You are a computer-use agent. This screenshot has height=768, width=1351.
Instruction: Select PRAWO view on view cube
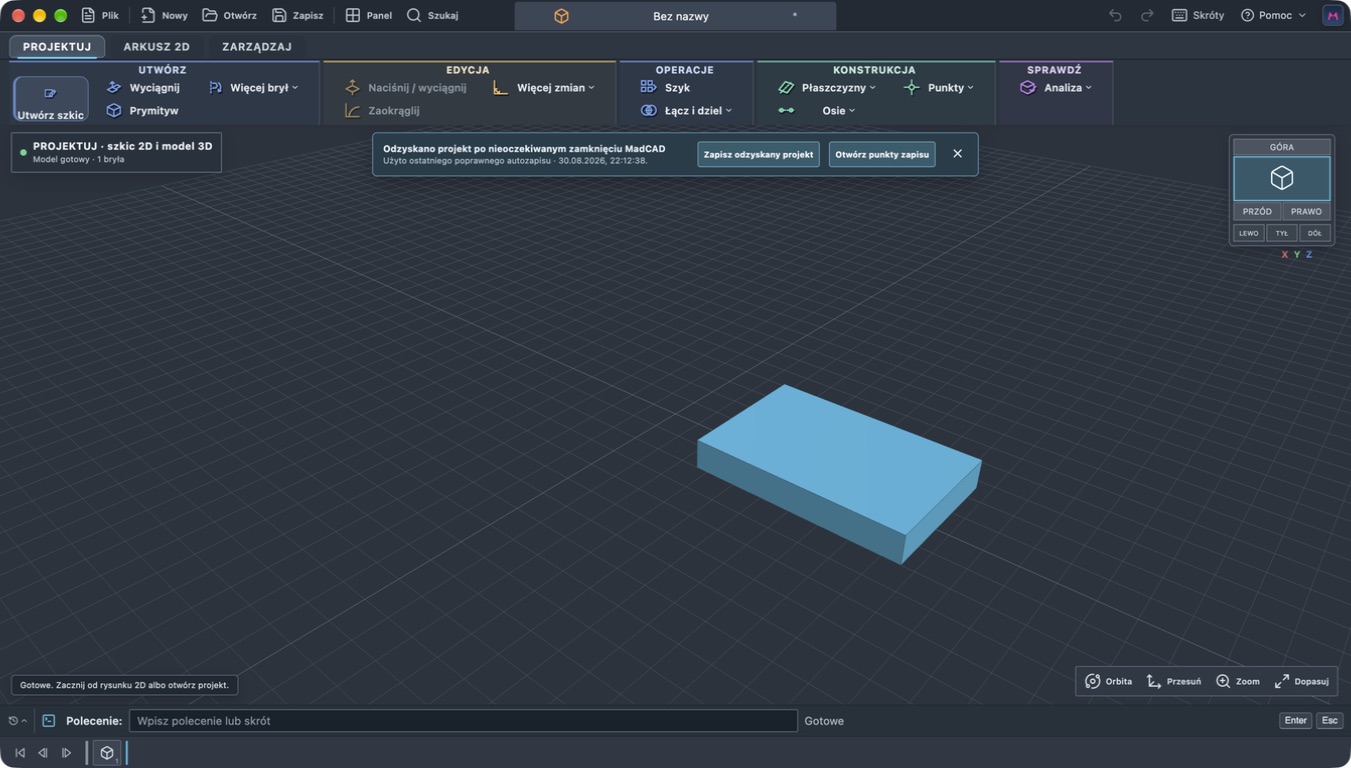point(1306,212)
